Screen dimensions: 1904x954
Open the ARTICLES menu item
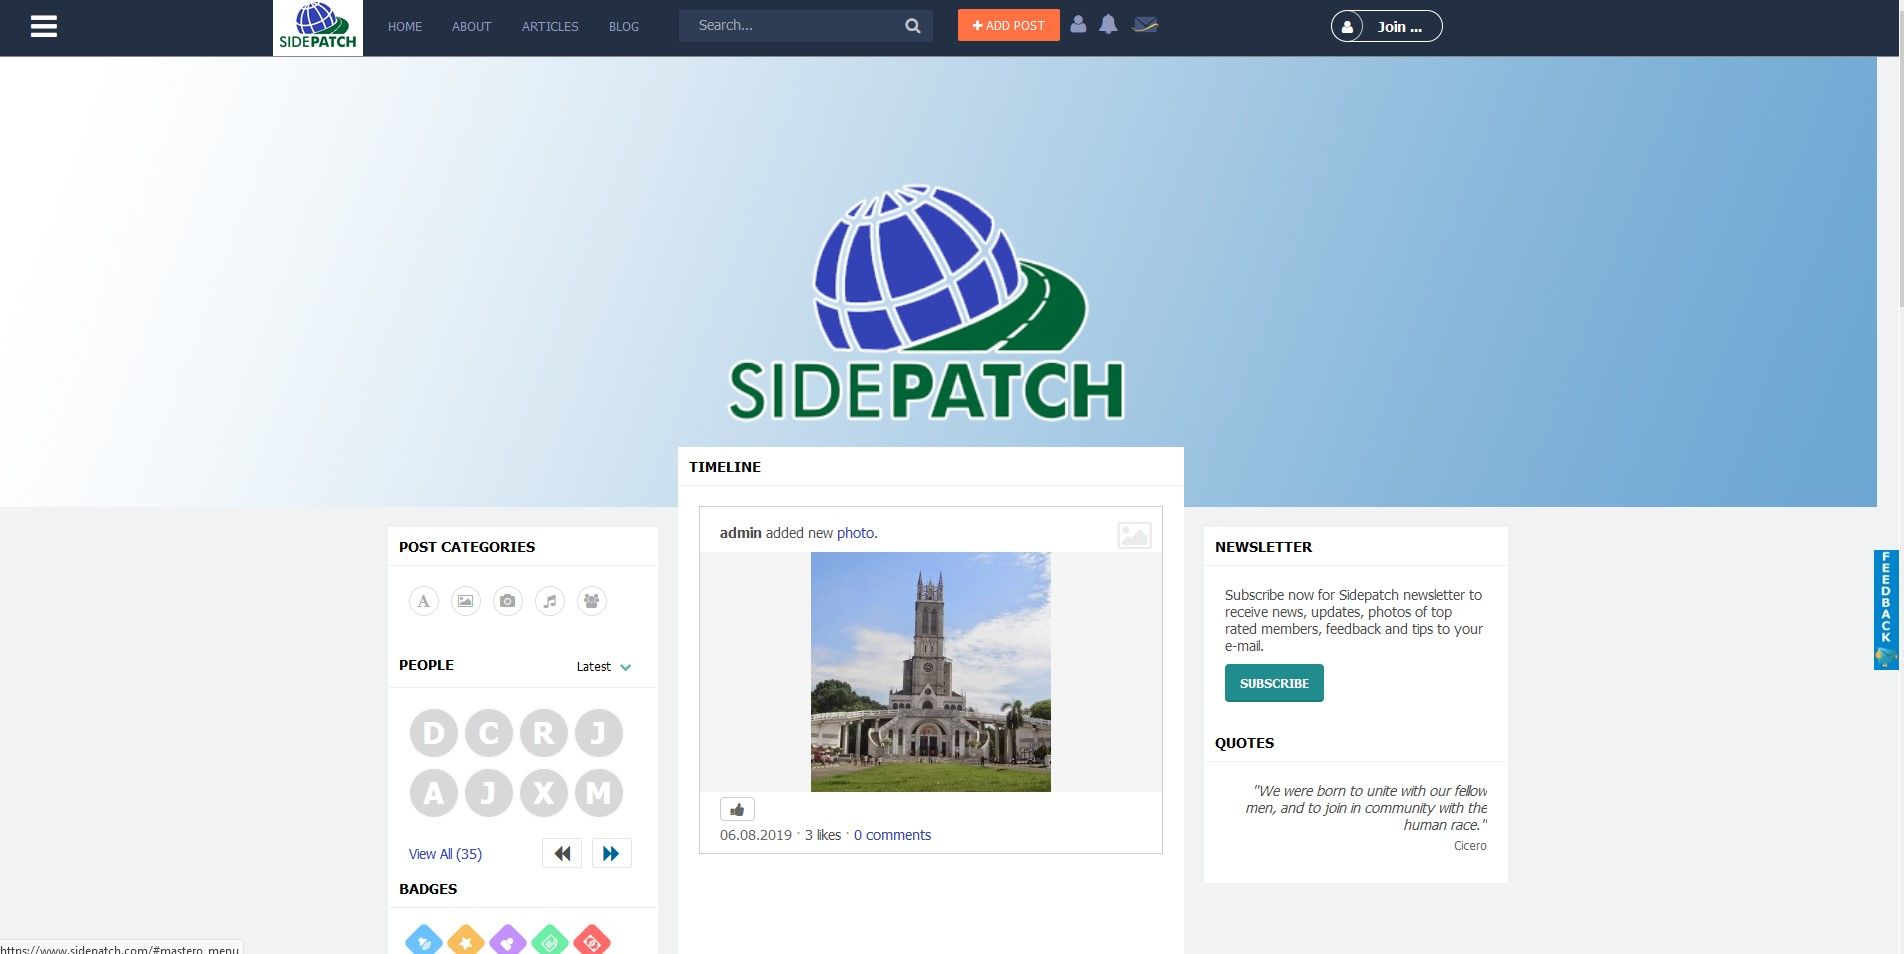pos(550,27)
